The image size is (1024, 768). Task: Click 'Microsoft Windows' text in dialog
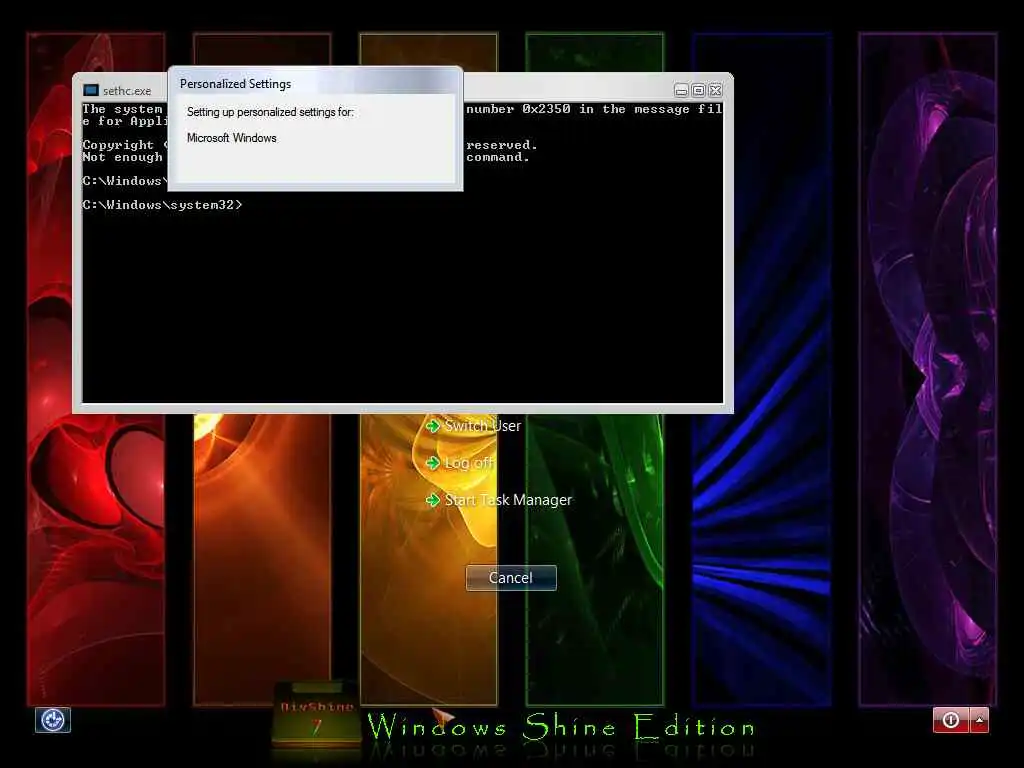(x=232, y=138)
